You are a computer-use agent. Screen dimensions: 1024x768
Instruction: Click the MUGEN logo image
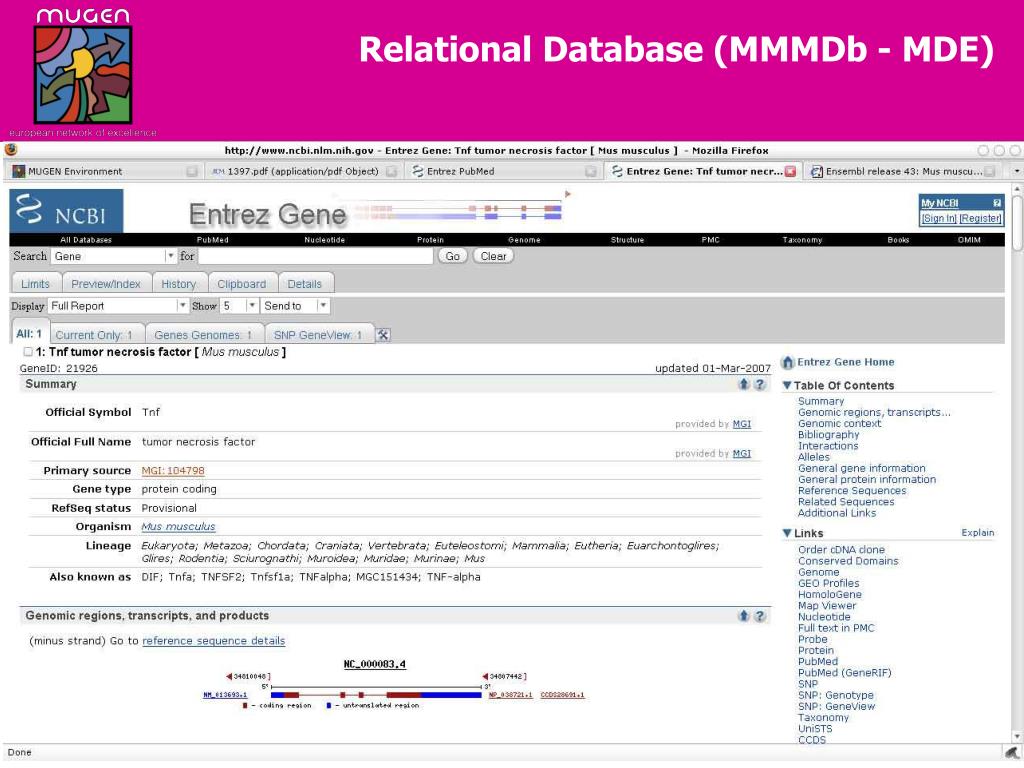(x=83, y=74)
